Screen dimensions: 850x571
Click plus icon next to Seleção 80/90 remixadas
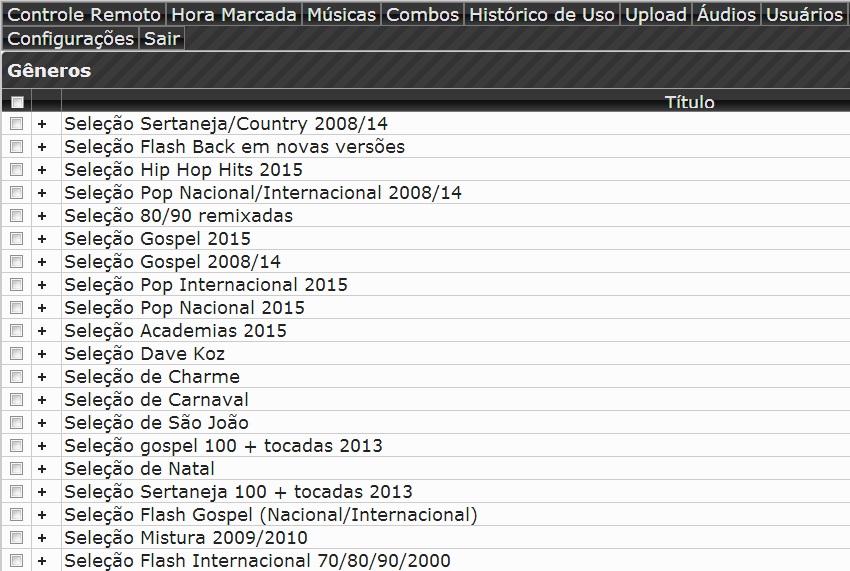pos(42,216)
